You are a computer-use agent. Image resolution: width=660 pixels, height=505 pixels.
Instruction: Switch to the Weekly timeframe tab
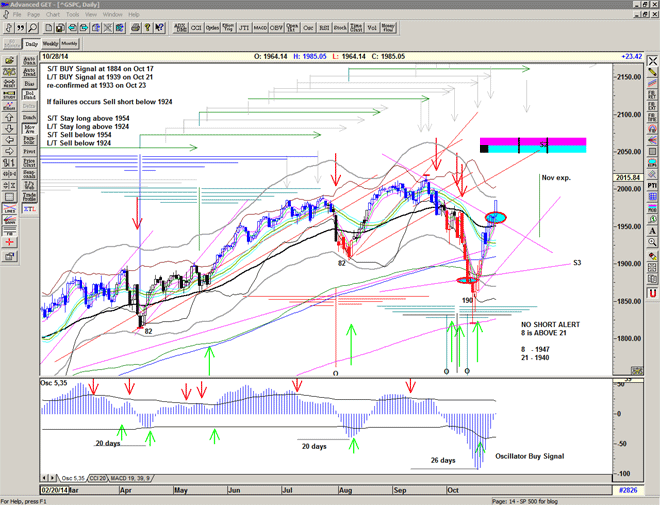pos(50,45)
